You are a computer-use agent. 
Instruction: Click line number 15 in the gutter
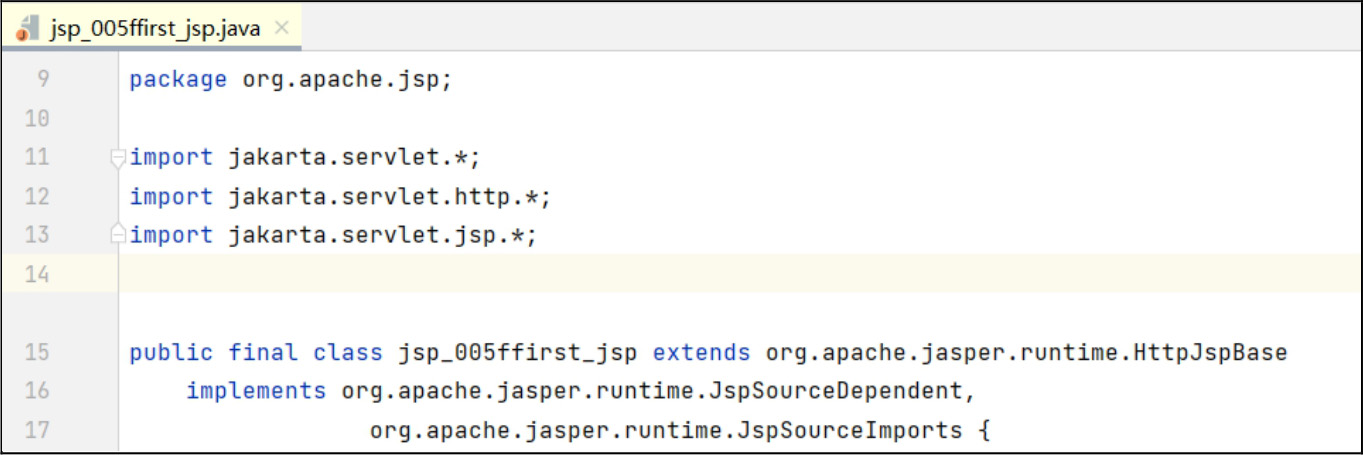(36, 352)
